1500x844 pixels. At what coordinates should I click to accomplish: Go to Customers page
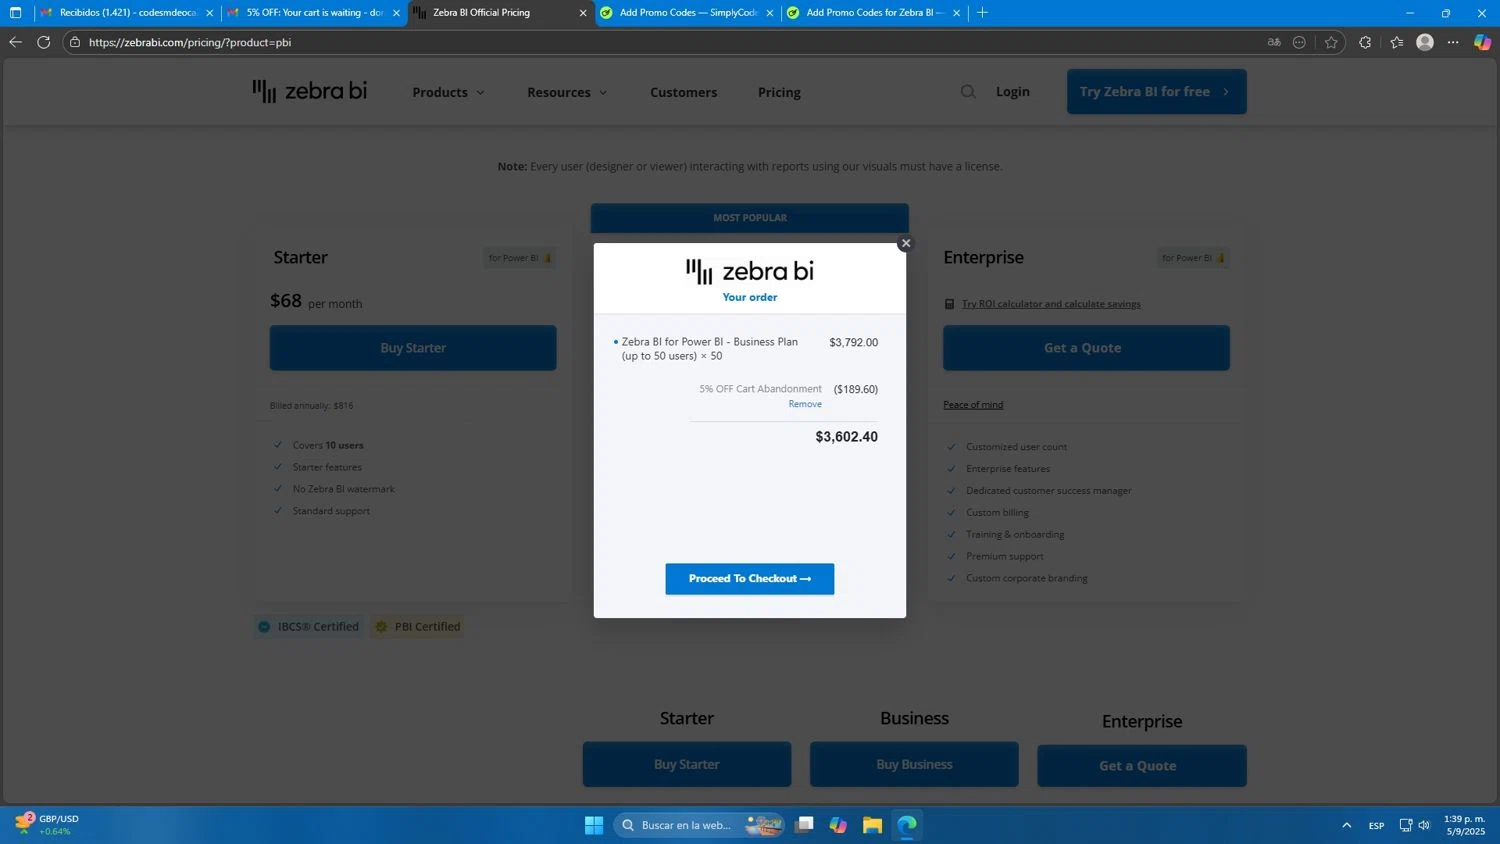[684, 92]
